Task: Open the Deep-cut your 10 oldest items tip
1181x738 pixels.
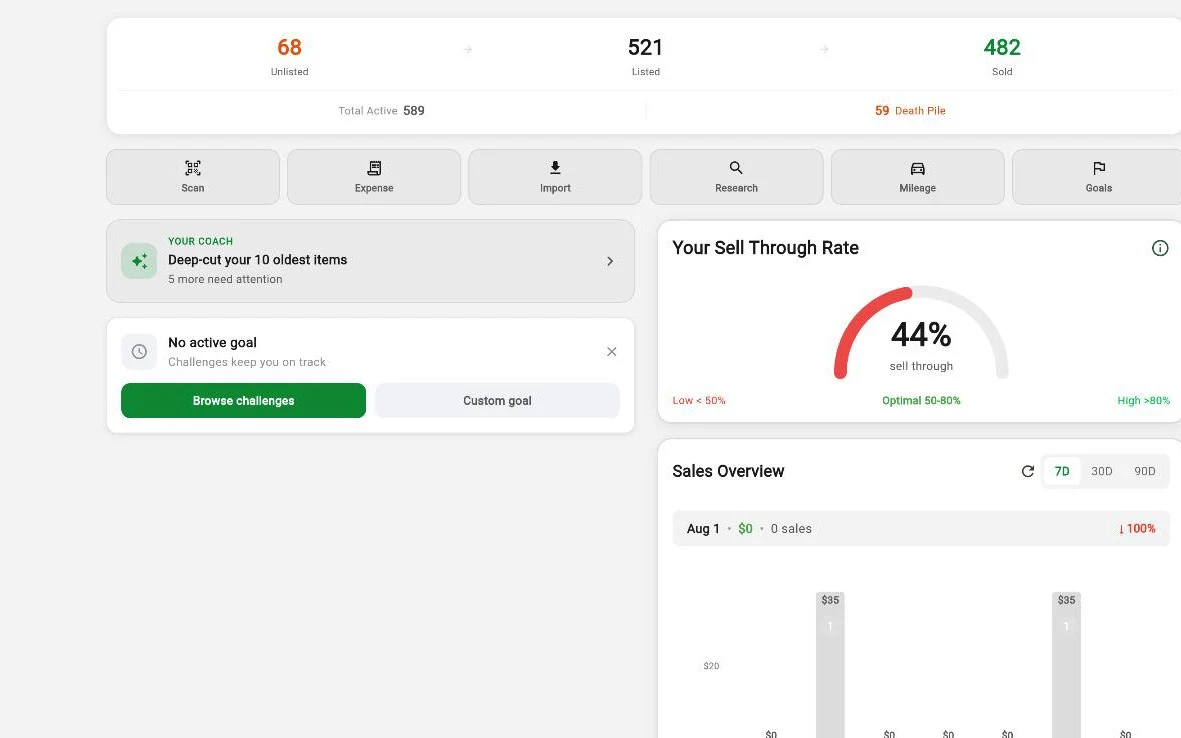Action: click(x=370, y=261)
